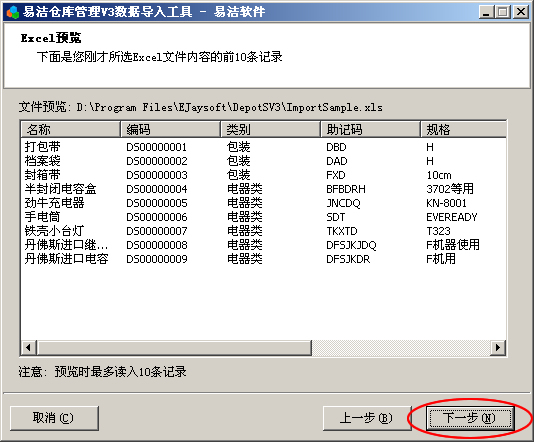Click the 类别 column header
The width and height of the screenshot is (534, 442).
tap(270, 130)
